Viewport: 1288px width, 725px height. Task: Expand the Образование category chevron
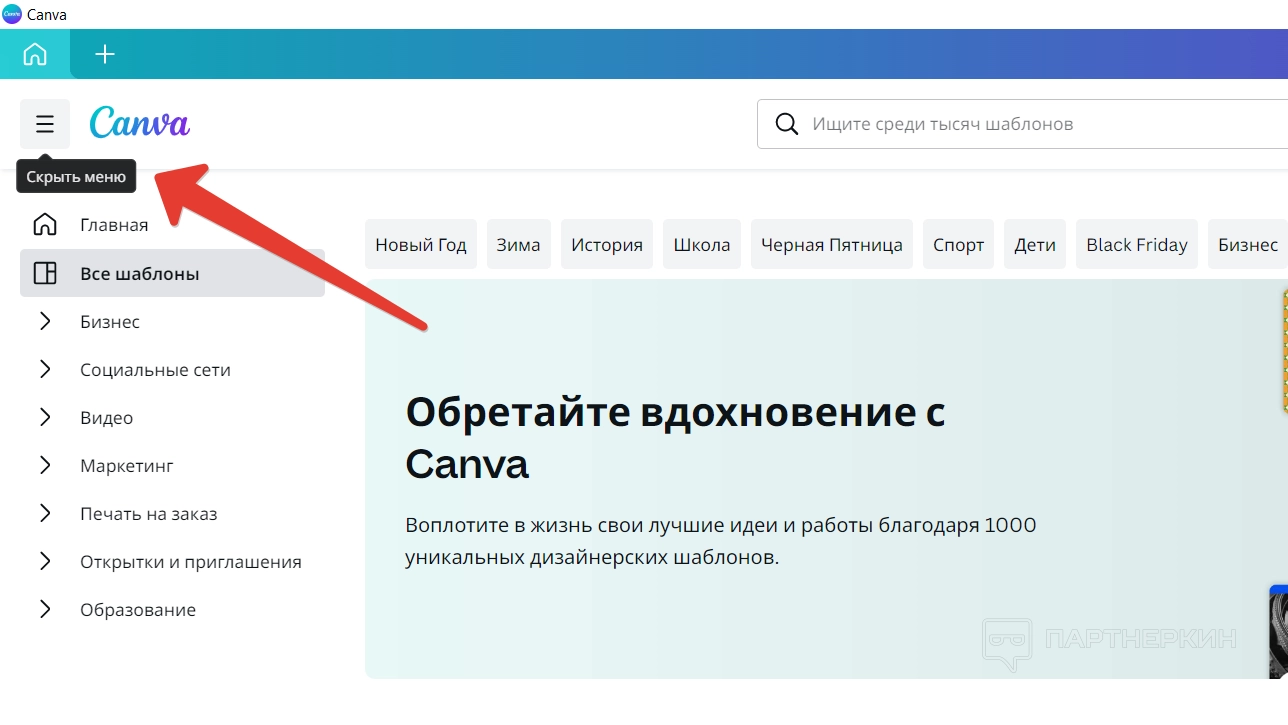coord(45,609)
